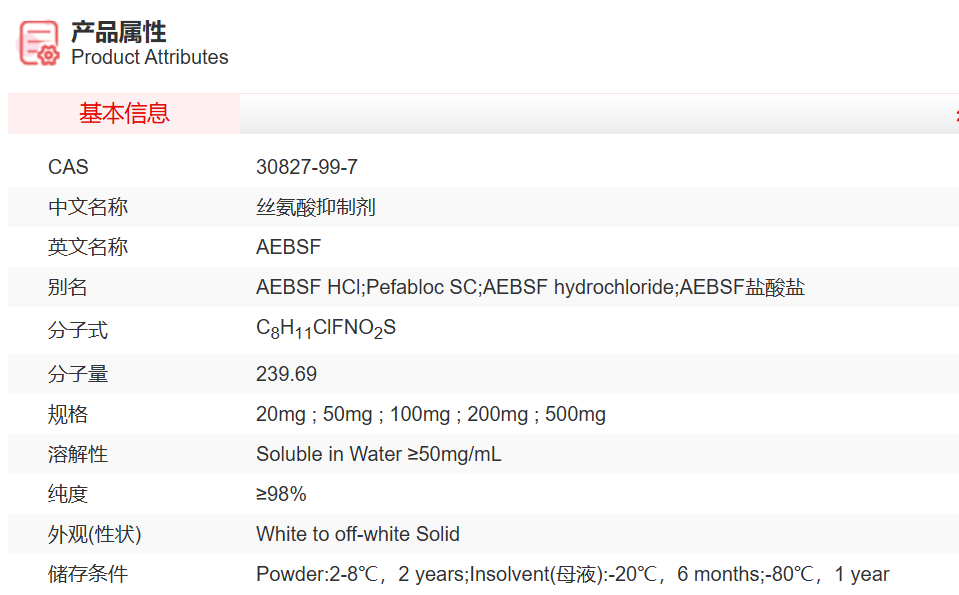
Task: Click the 溶解性 row label
Action: tap(78, 454)
